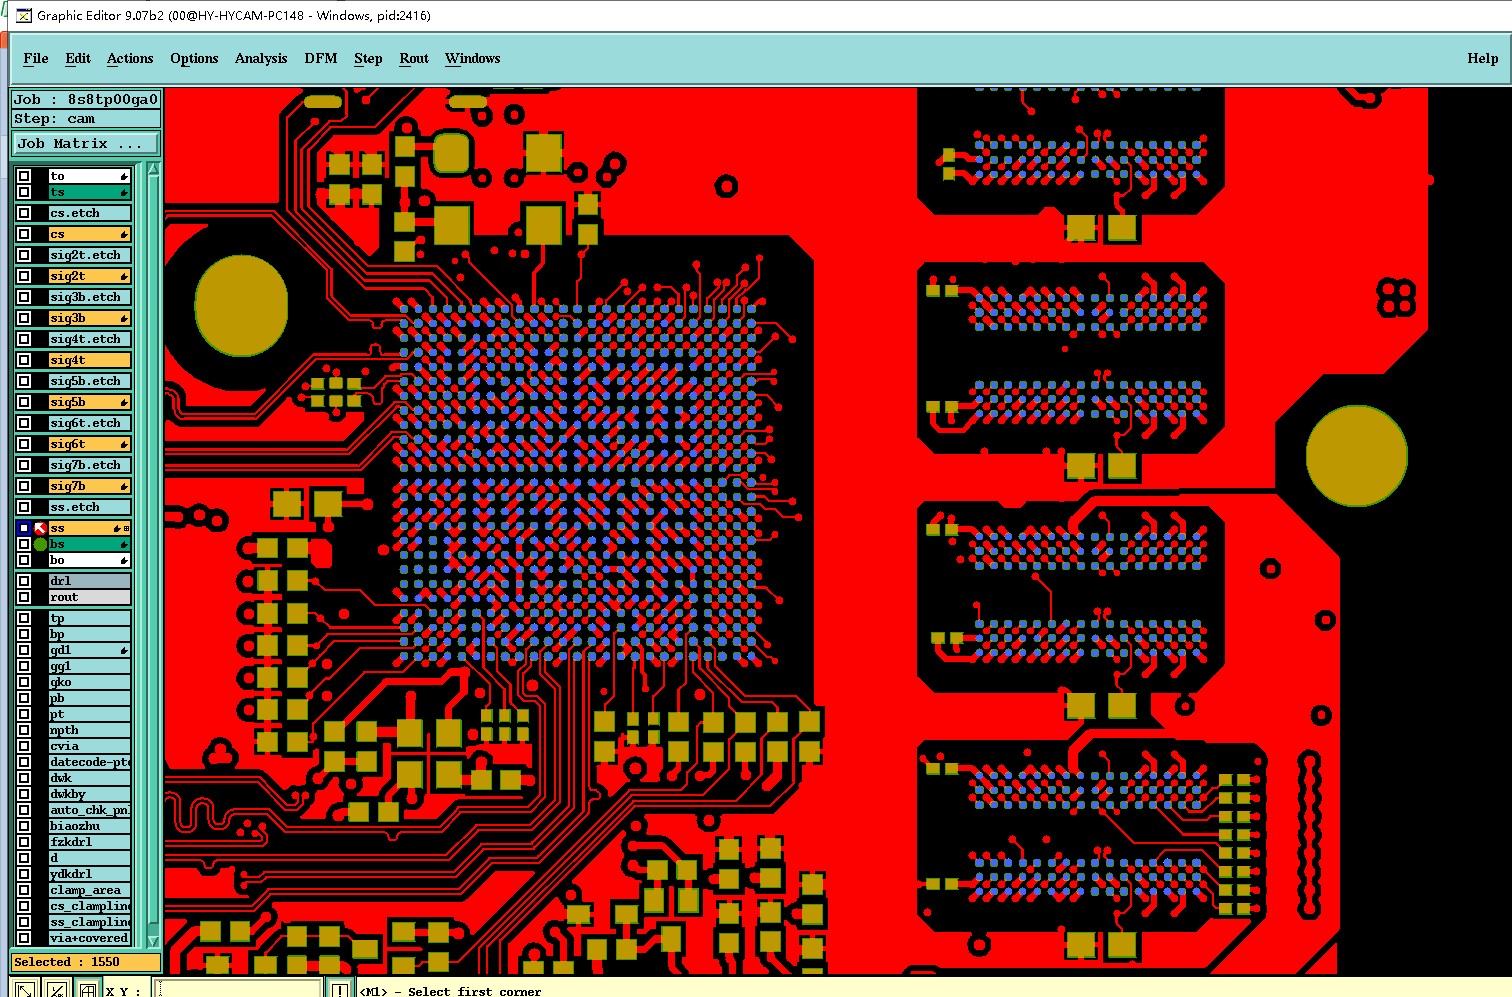This screenshot has height=997, width=1512.
Task: Check the clamp_area layer box
Action: pyautogui.click(x=24, y=890)
